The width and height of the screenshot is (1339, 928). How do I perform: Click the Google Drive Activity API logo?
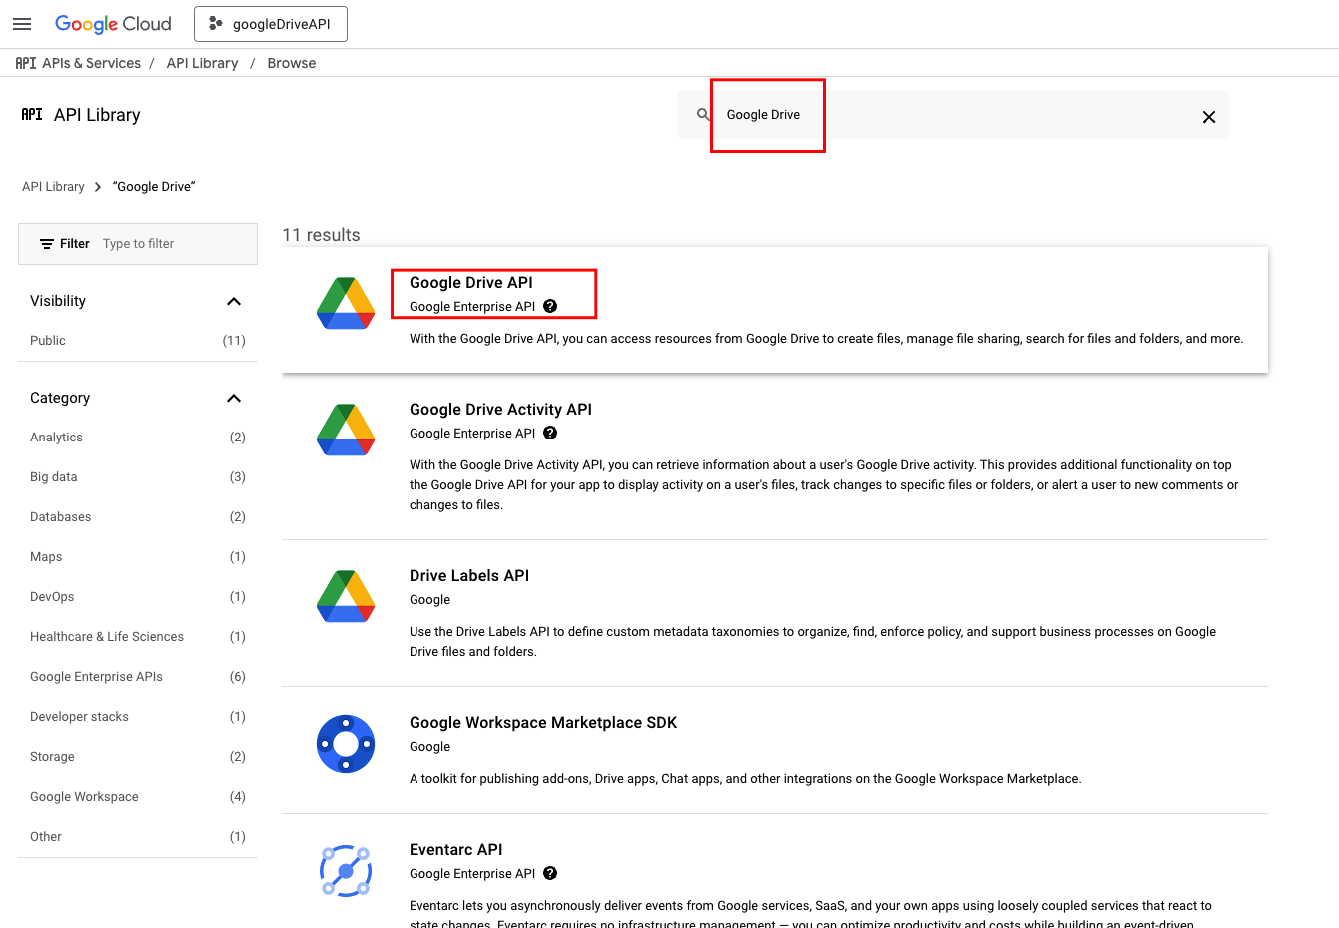tap(346, 430)
